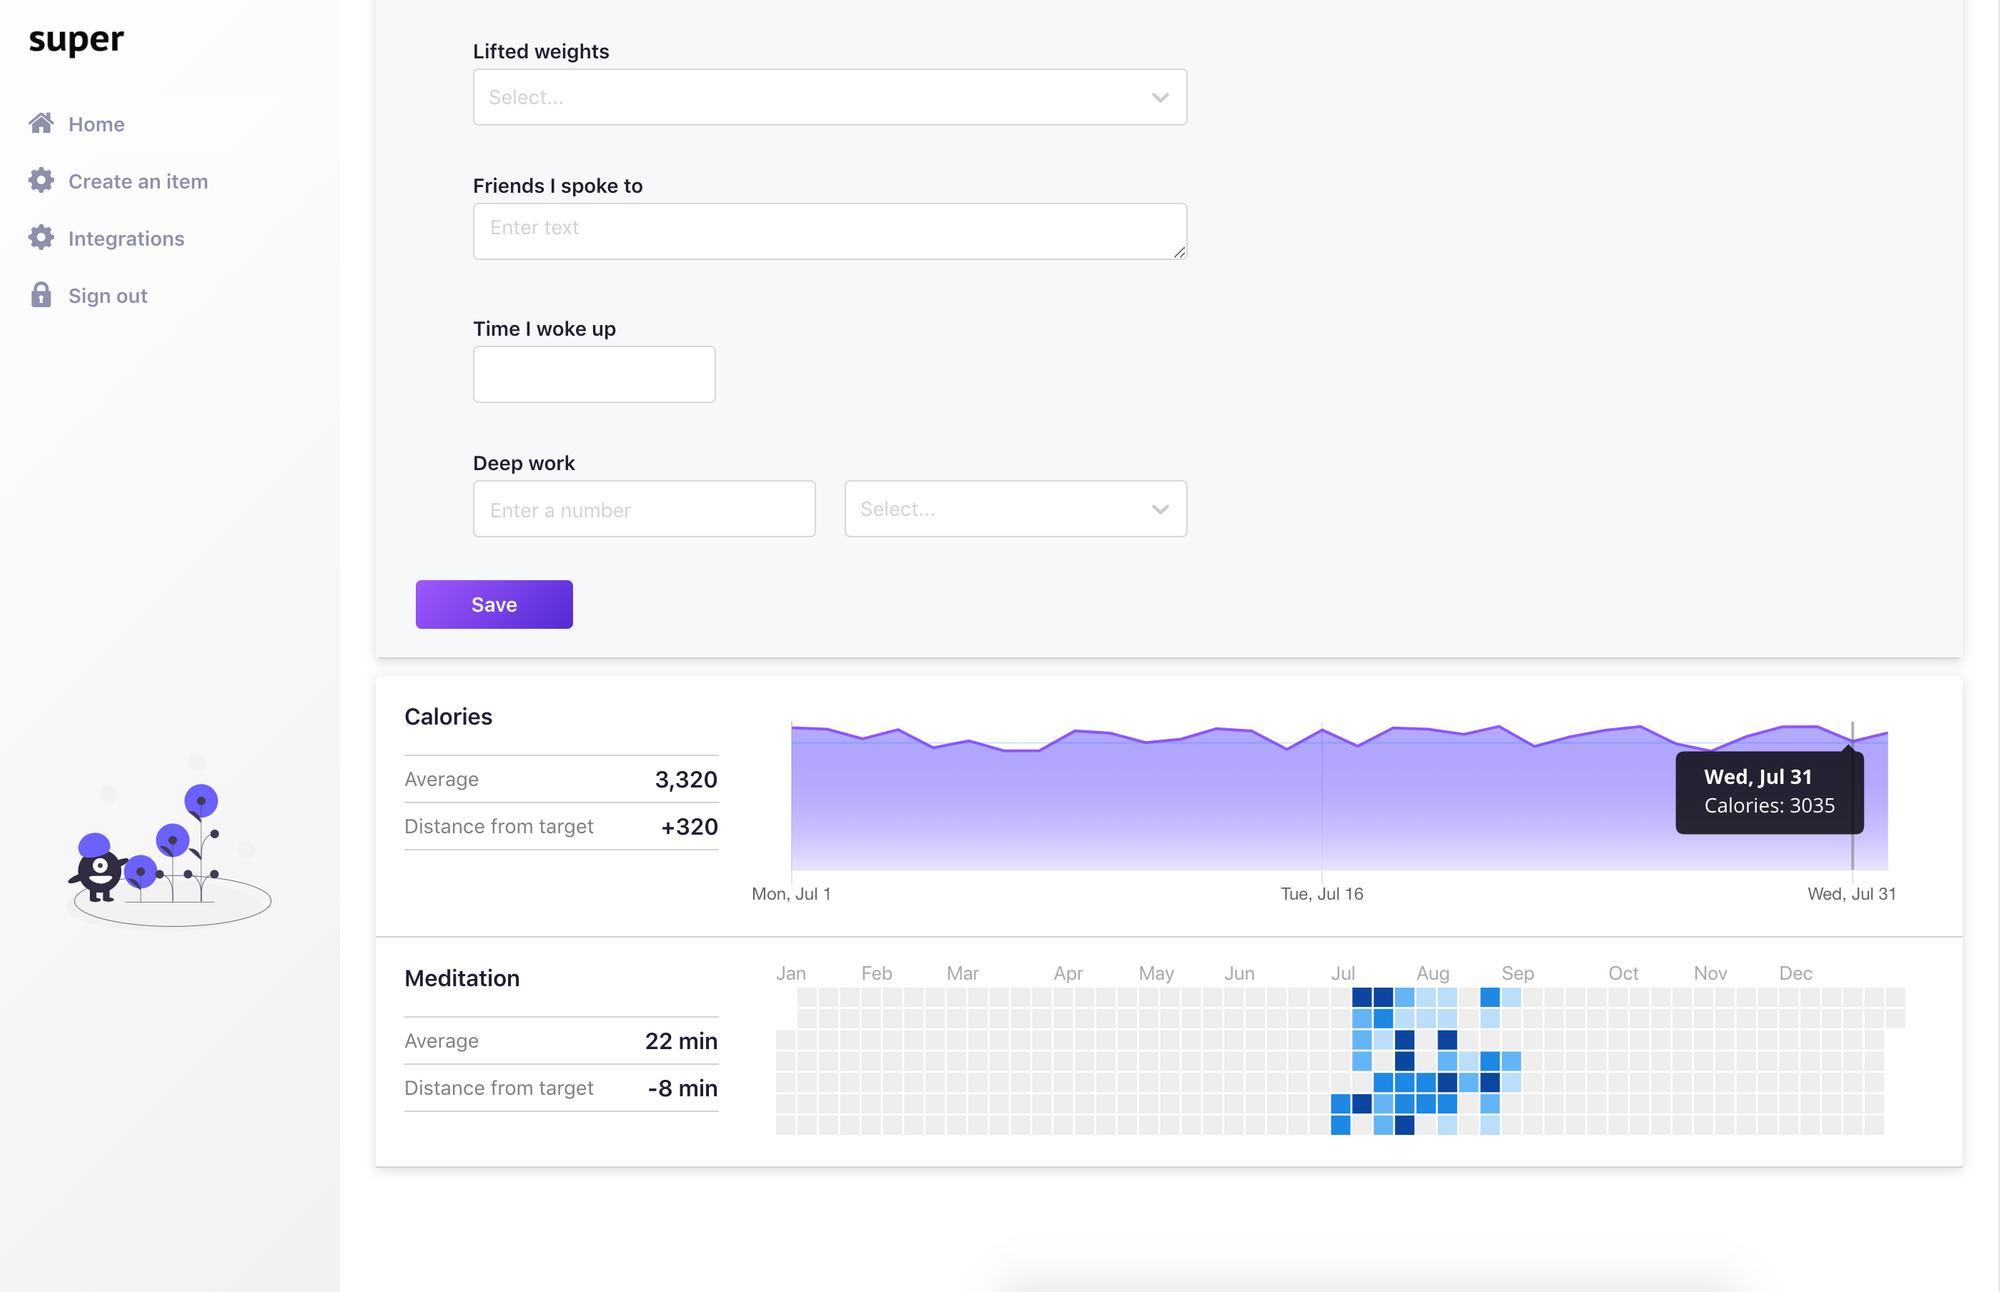Click the Integrations gear icon
The height and width of the screenshot is (1292, 2000).
pos(39,238)
